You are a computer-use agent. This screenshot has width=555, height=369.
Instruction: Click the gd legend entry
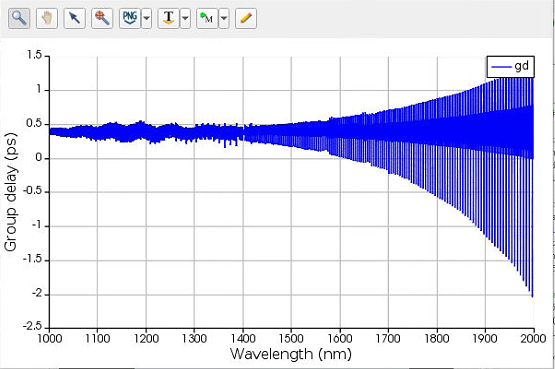point(510,67)
